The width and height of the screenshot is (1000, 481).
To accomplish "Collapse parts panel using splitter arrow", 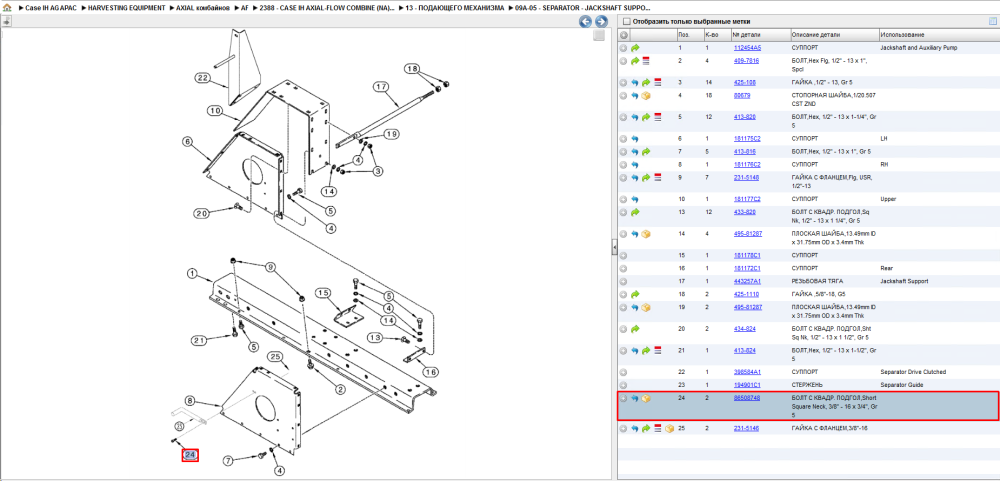I will (613, 246).
